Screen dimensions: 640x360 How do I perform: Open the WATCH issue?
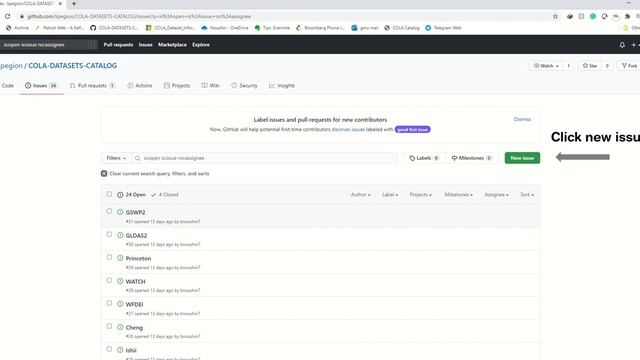tap(136, 282)
